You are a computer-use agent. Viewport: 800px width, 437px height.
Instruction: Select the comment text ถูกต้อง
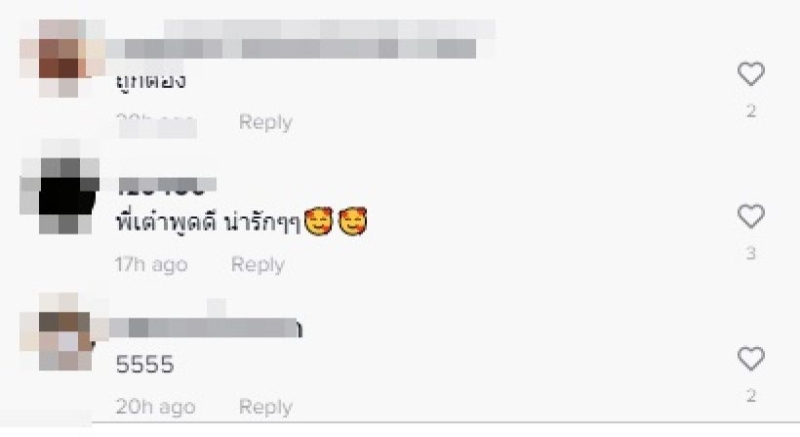[151, 82]
